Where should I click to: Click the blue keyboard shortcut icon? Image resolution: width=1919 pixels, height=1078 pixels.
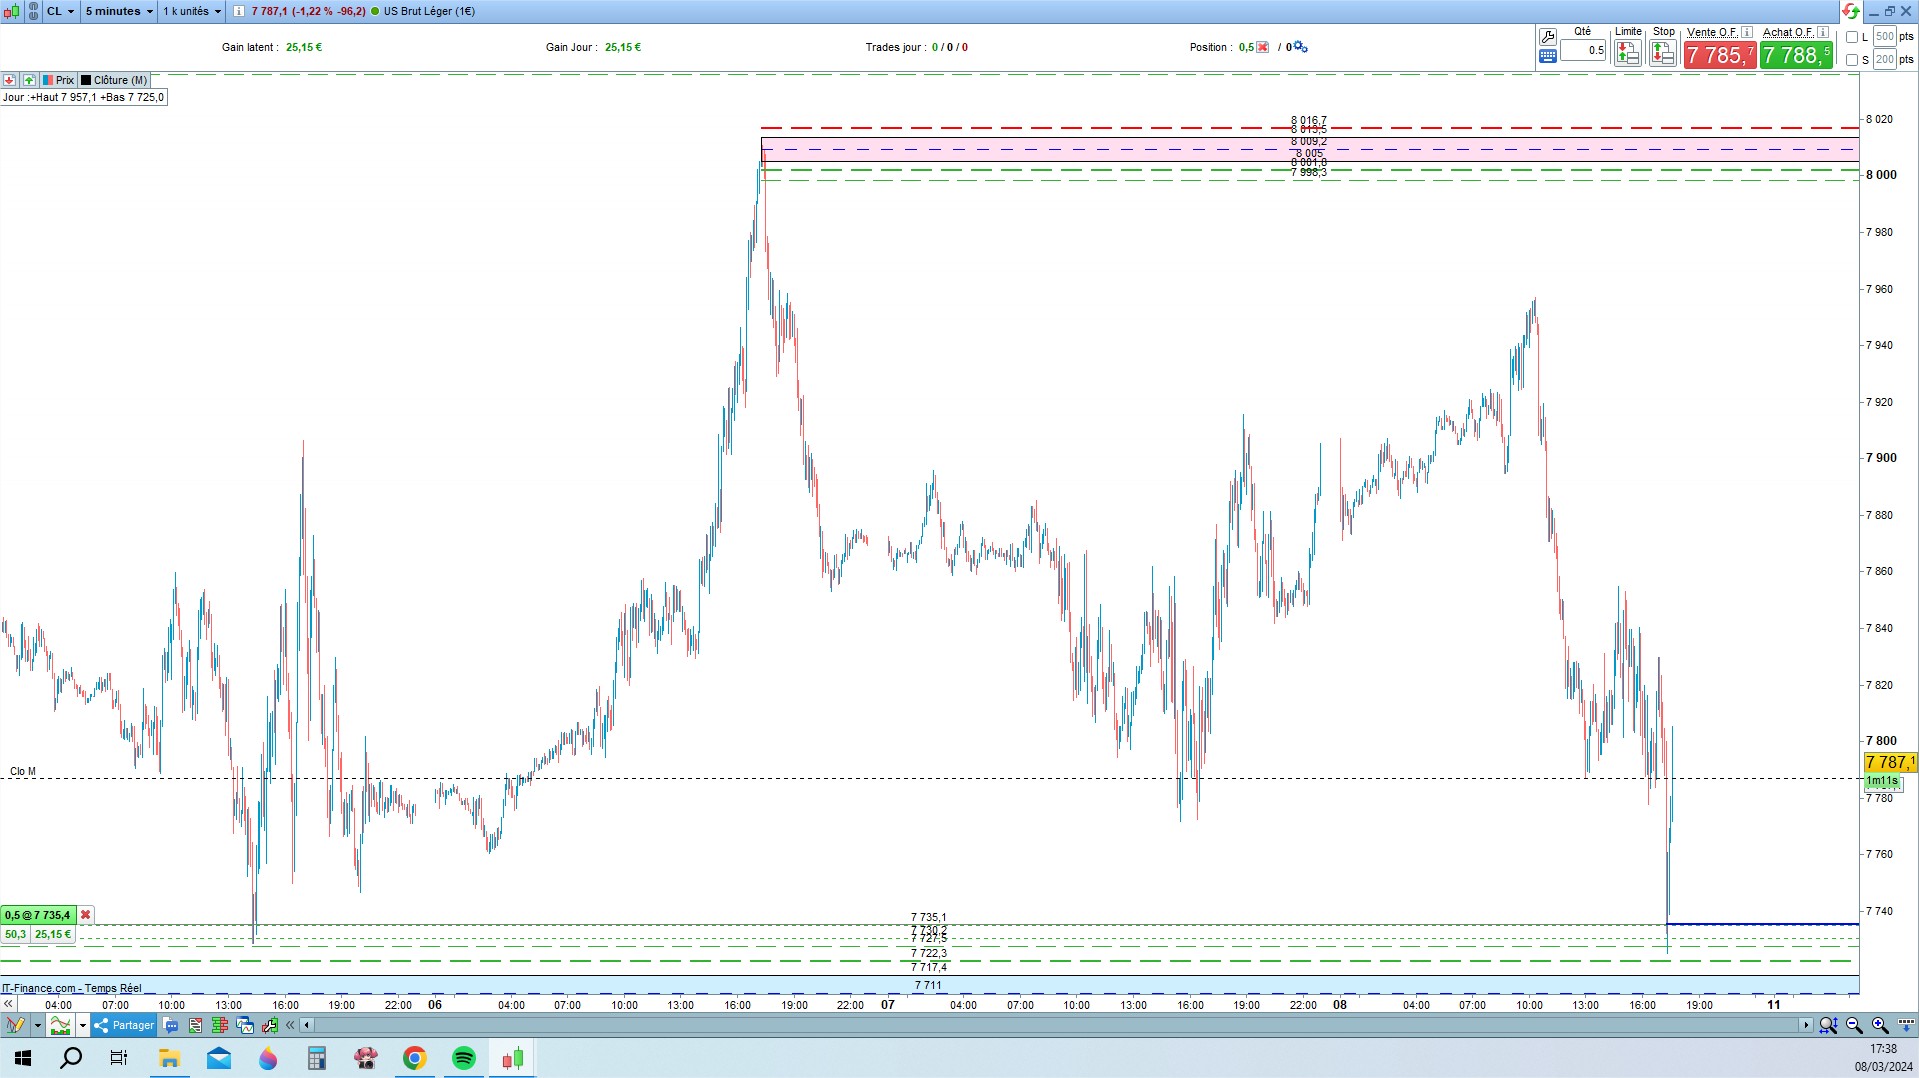[1547, 57]
